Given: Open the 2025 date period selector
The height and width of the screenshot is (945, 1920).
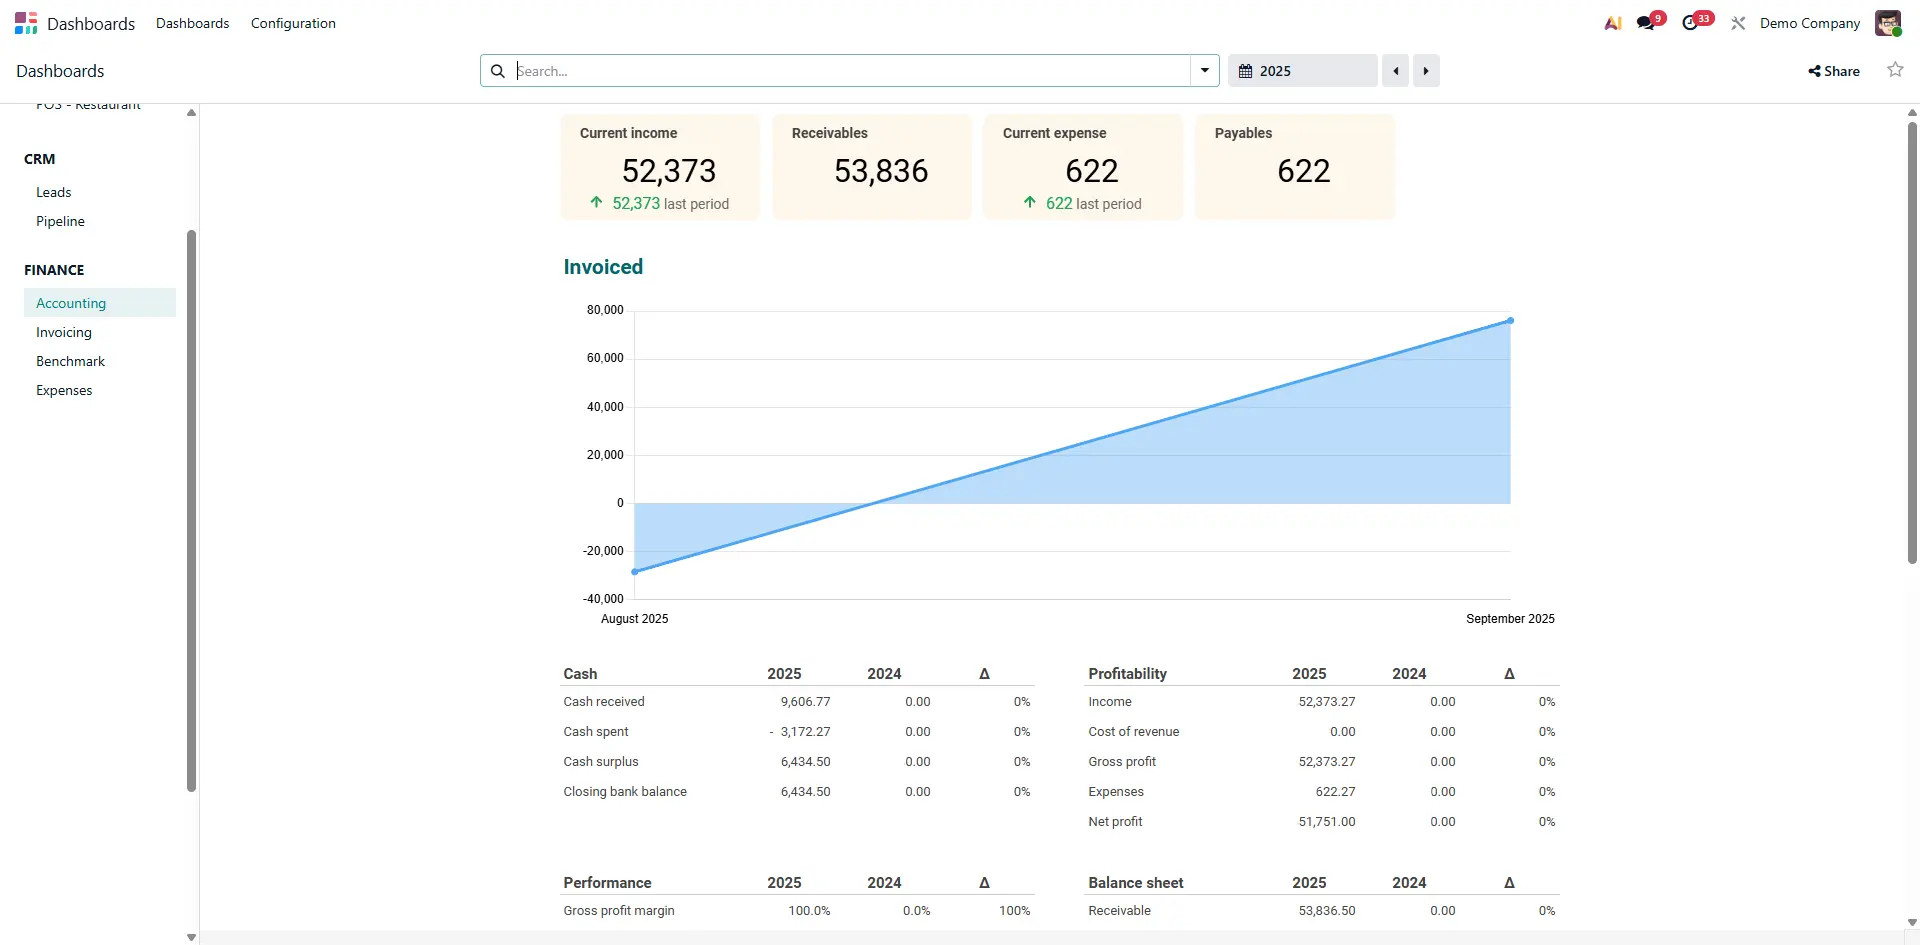Looking at the screenshot, I should (x=1302, y=71).
